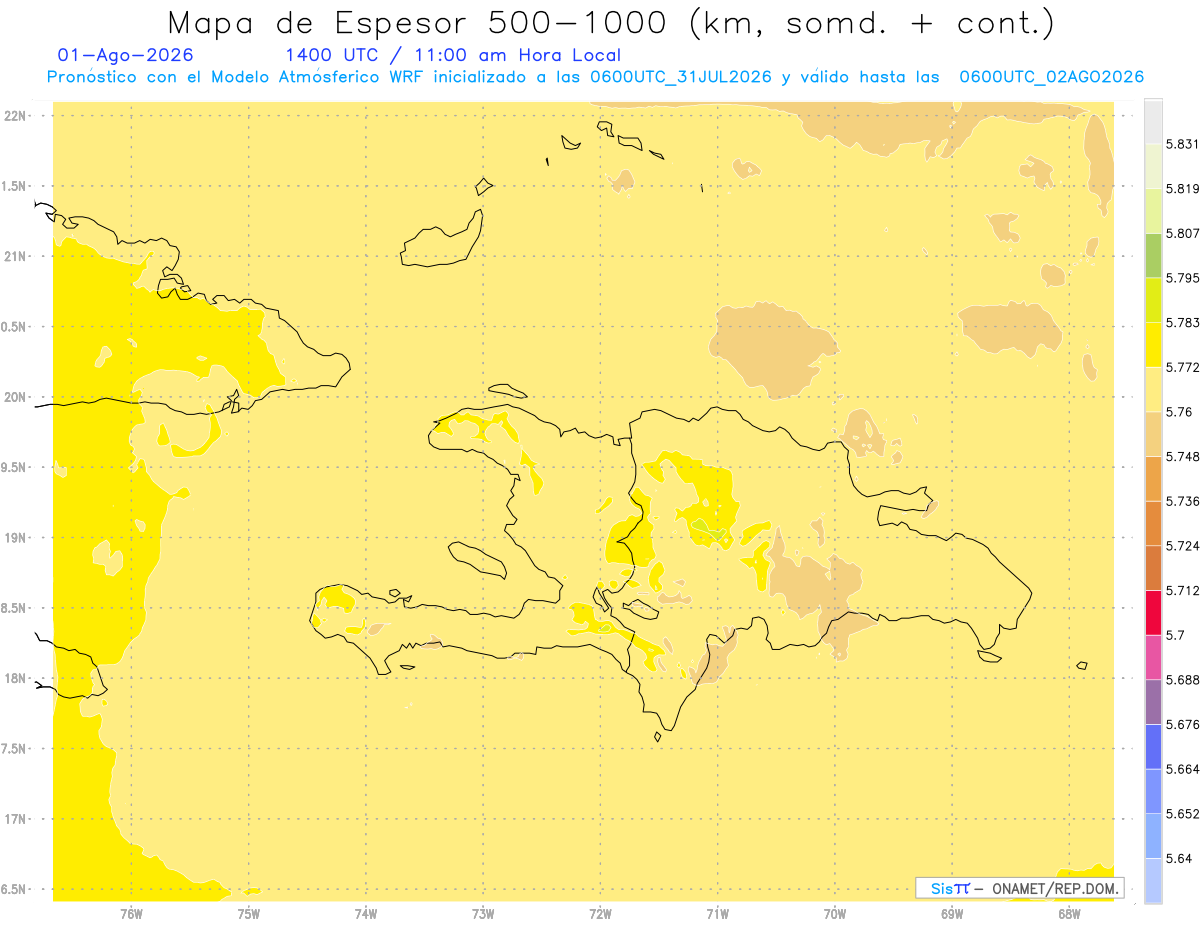Click the blue legend swatch between 5.664 and 5.676
This screenshot has width=1200, height=927.
[1154, 747]
